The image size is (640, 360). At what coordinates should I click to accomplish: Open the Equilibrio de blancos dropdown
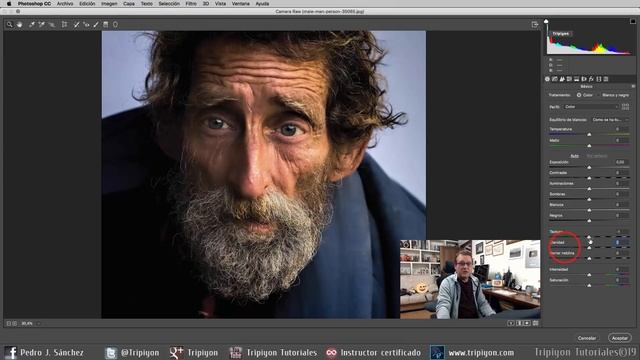click(x=610, y=120)
